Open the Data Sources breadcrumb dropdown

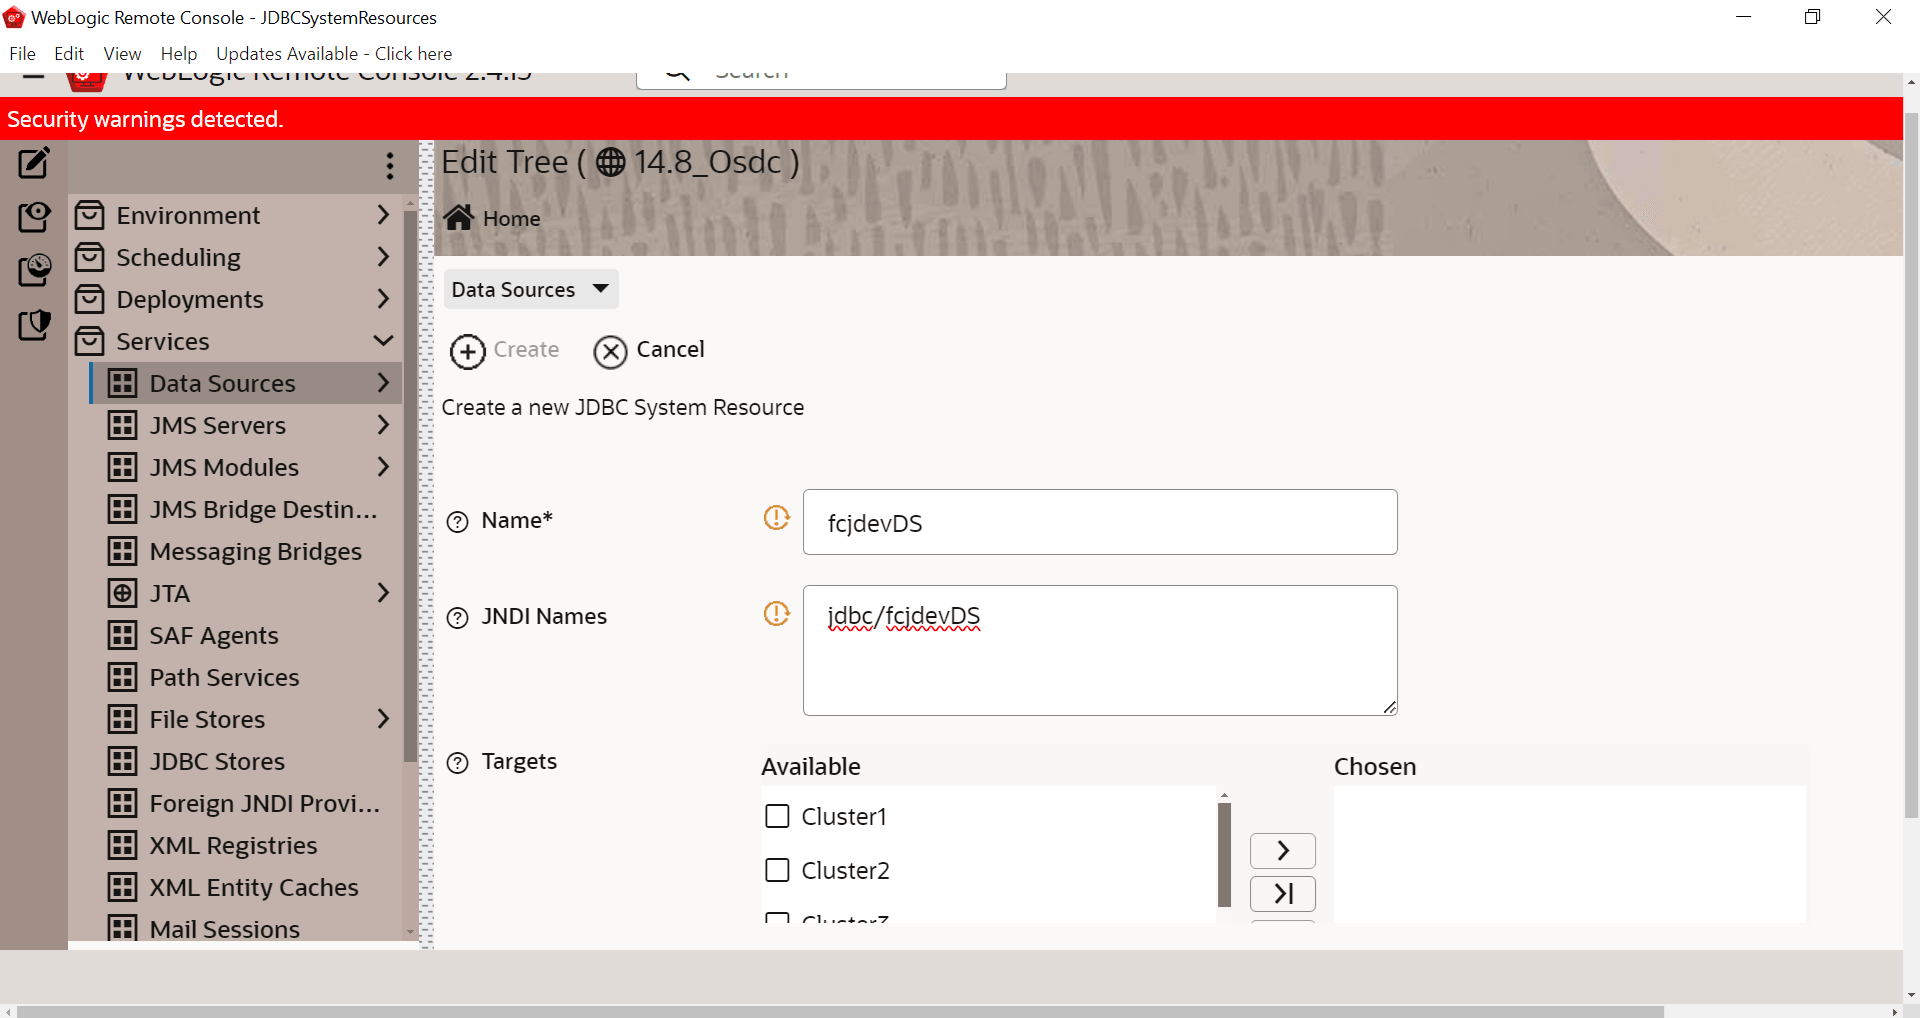pos(531,289)
